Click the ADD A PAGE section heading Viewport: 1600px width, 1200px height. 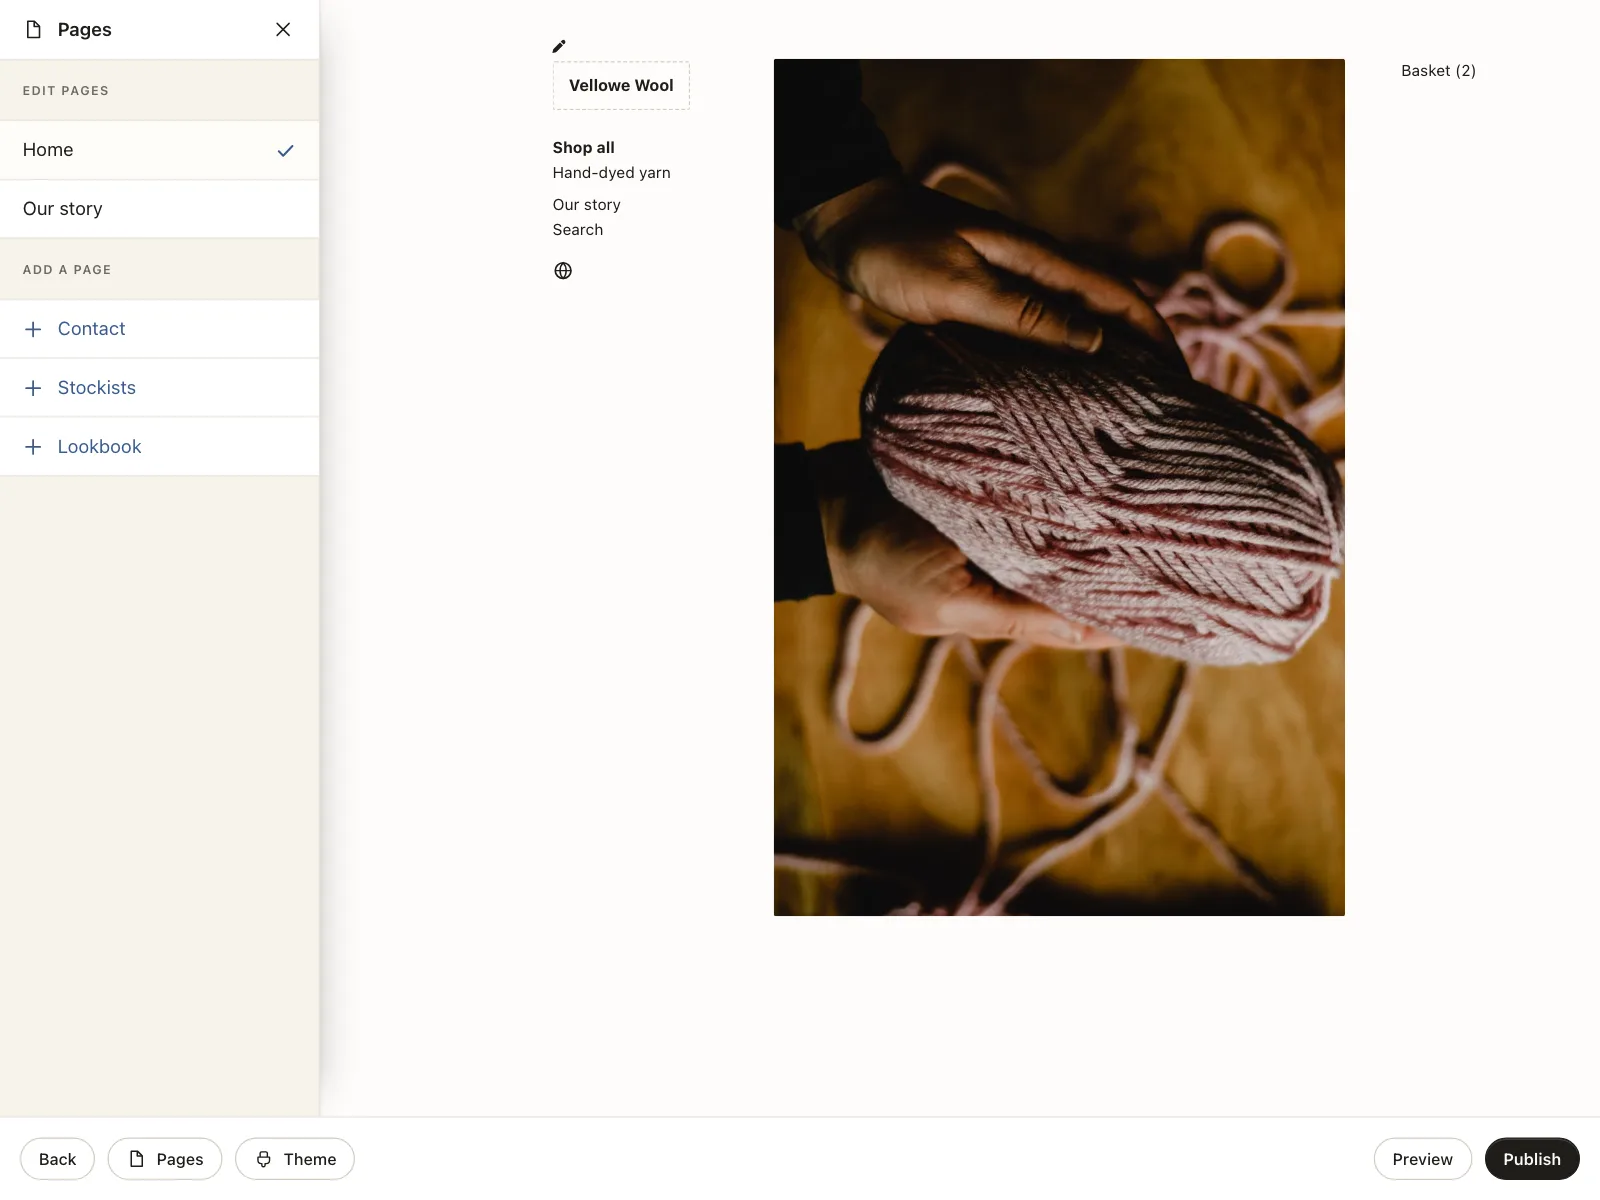(67, 270)
